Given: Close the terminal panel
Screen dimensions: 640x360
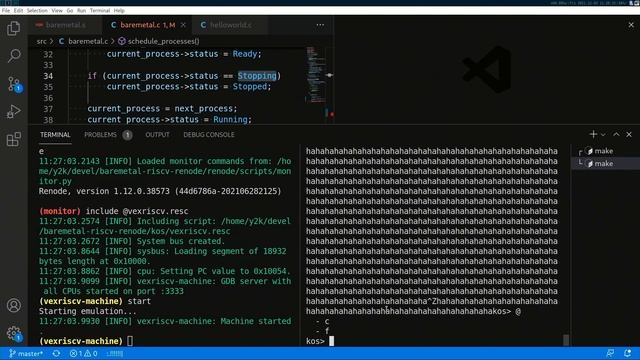Looking at the screenshot, I should coord(629,134).
